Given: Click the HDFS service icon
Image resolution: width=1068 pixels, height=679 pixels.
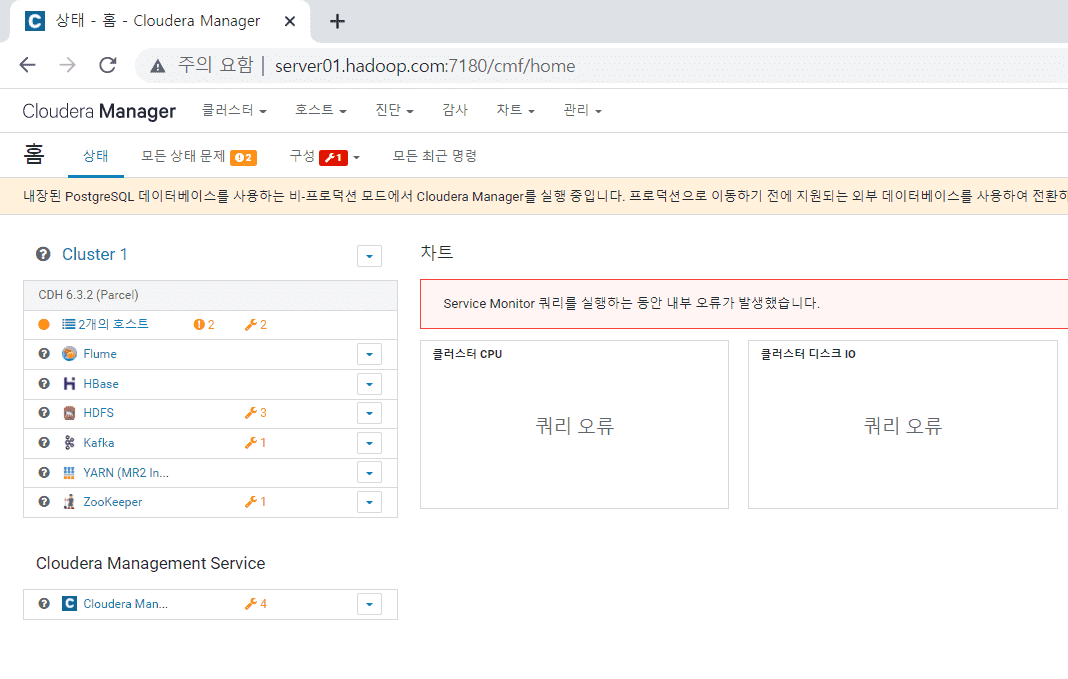Looking at the screenshot, I should (x=69, y=413).
